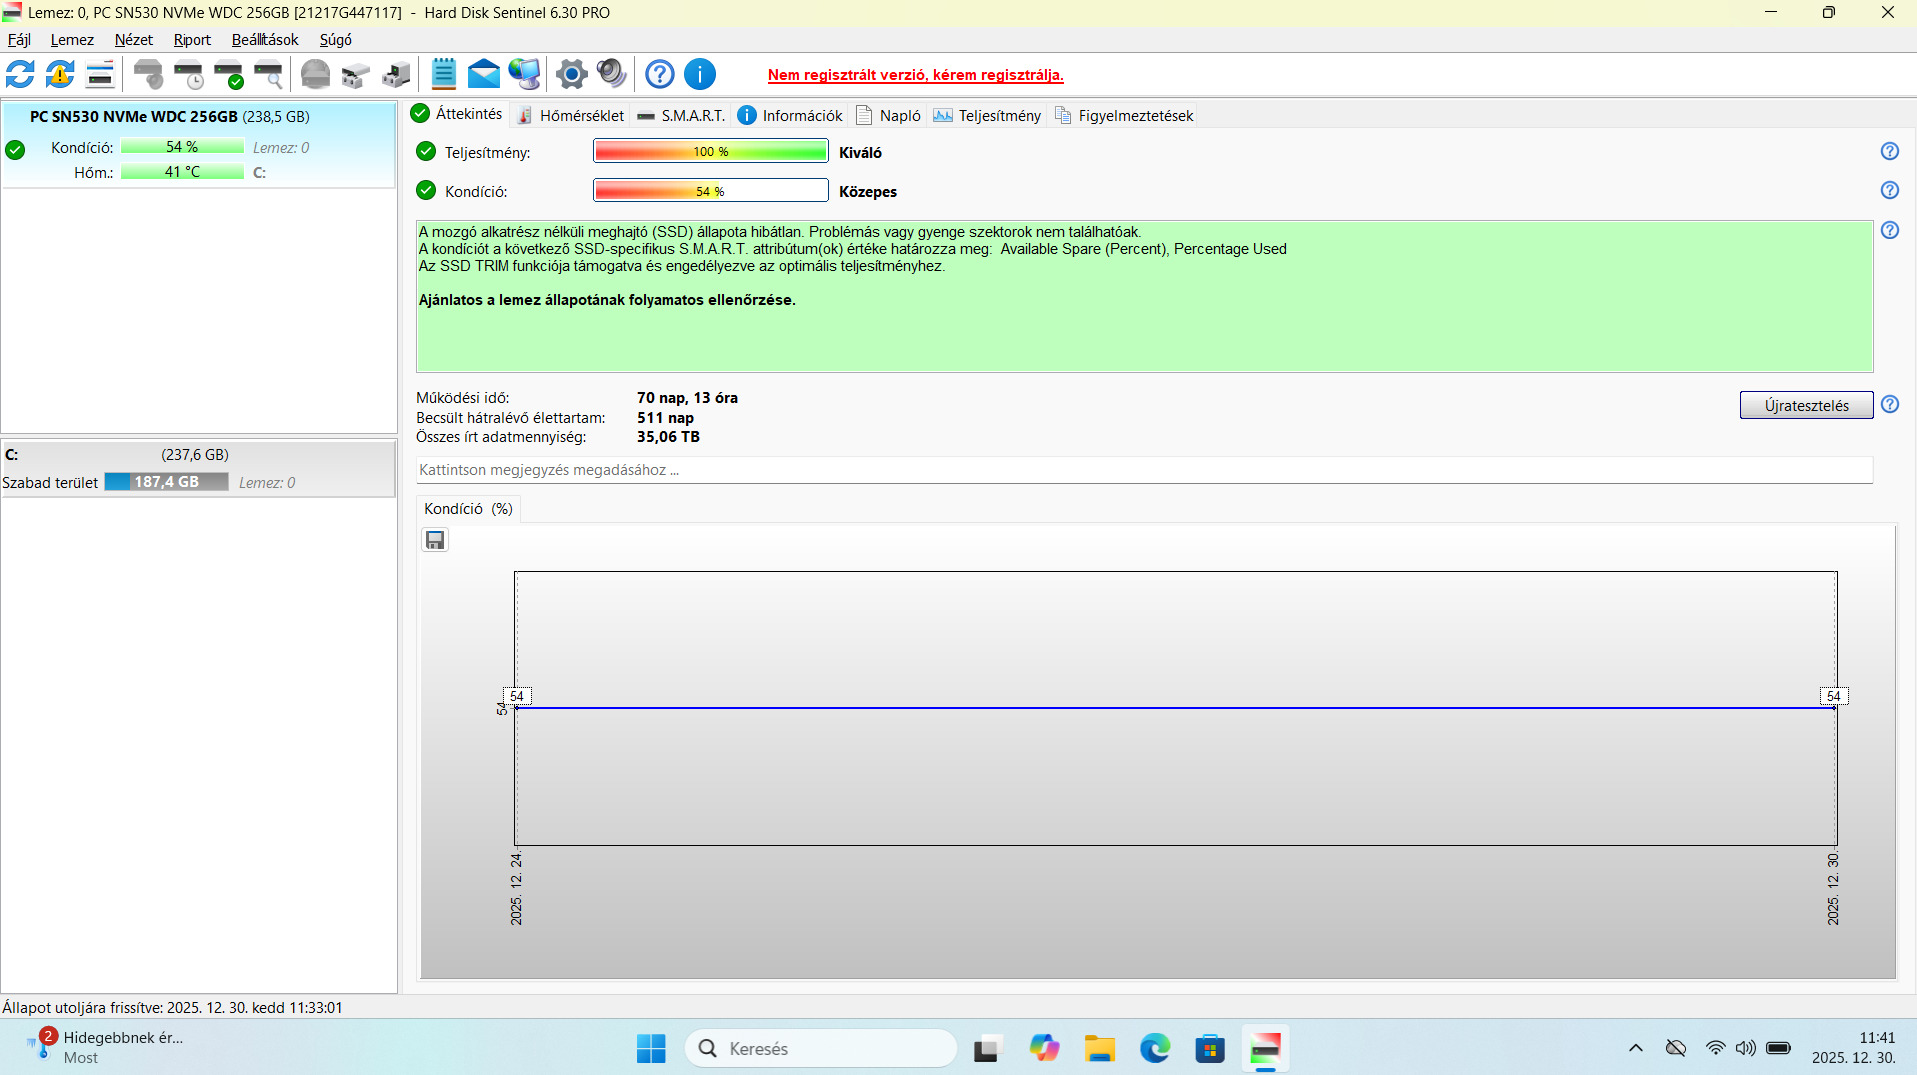Image resolution: width=1917 pixels, height=1075 pixels.
Task: Open the Riport menu
Action: (x=192, y=40)
